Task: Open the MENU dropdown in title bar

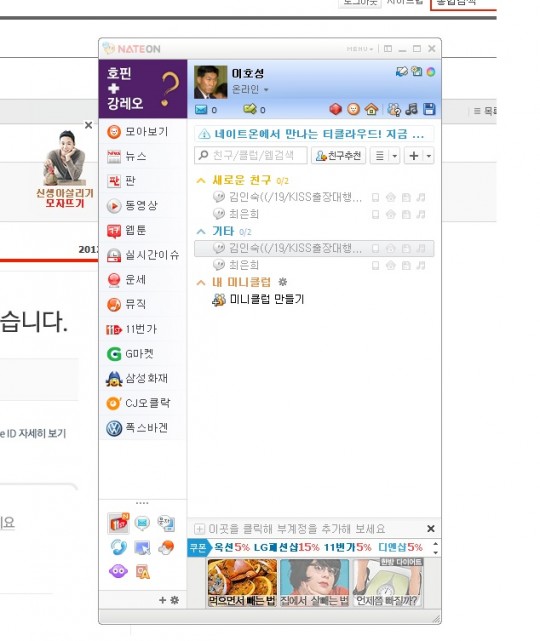Action: tap(360, 49)
